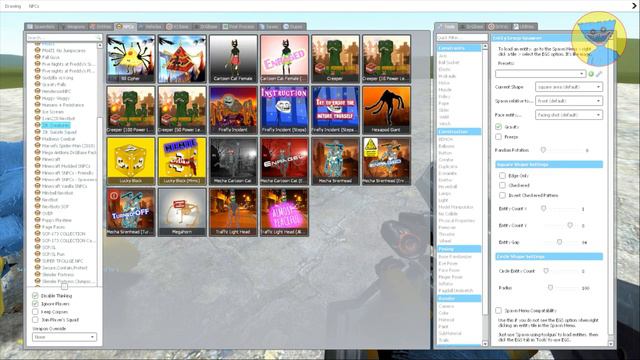Enable the Checkered option
Viewport: 640px width, 360px height.
pyautogui.click(x=502, y=185)
